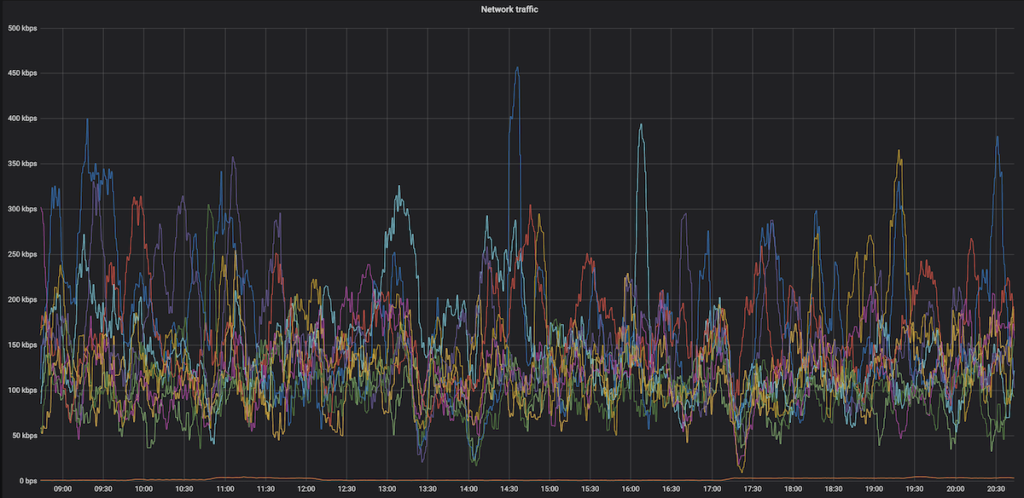The height and width of the screenshot is (498, 1024).
Task: Click the 17:30 time axis label
Action: 752,489
